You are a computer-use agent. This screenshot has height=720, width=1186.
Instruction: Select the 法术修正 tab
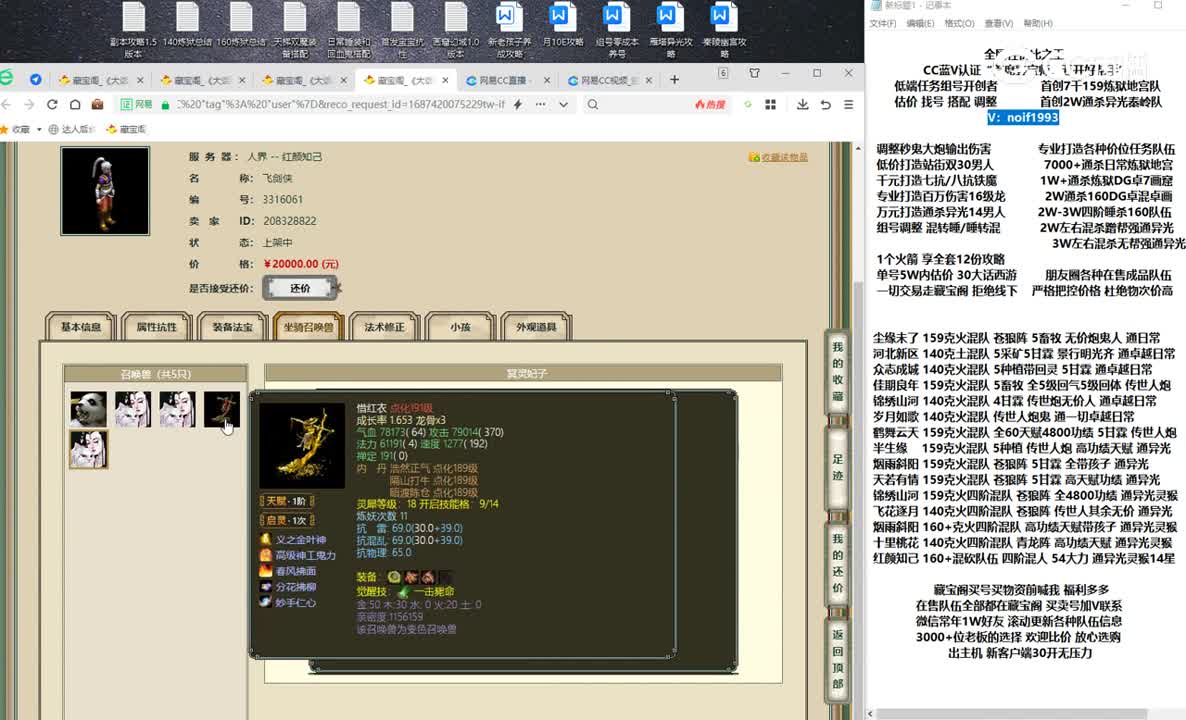tap(384, 327)
